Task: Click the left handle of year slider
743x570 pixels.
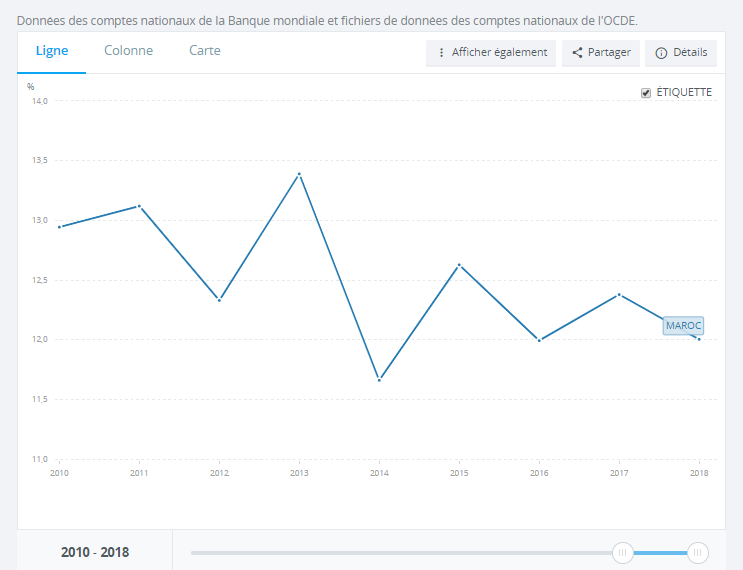Action: (623, 552)
